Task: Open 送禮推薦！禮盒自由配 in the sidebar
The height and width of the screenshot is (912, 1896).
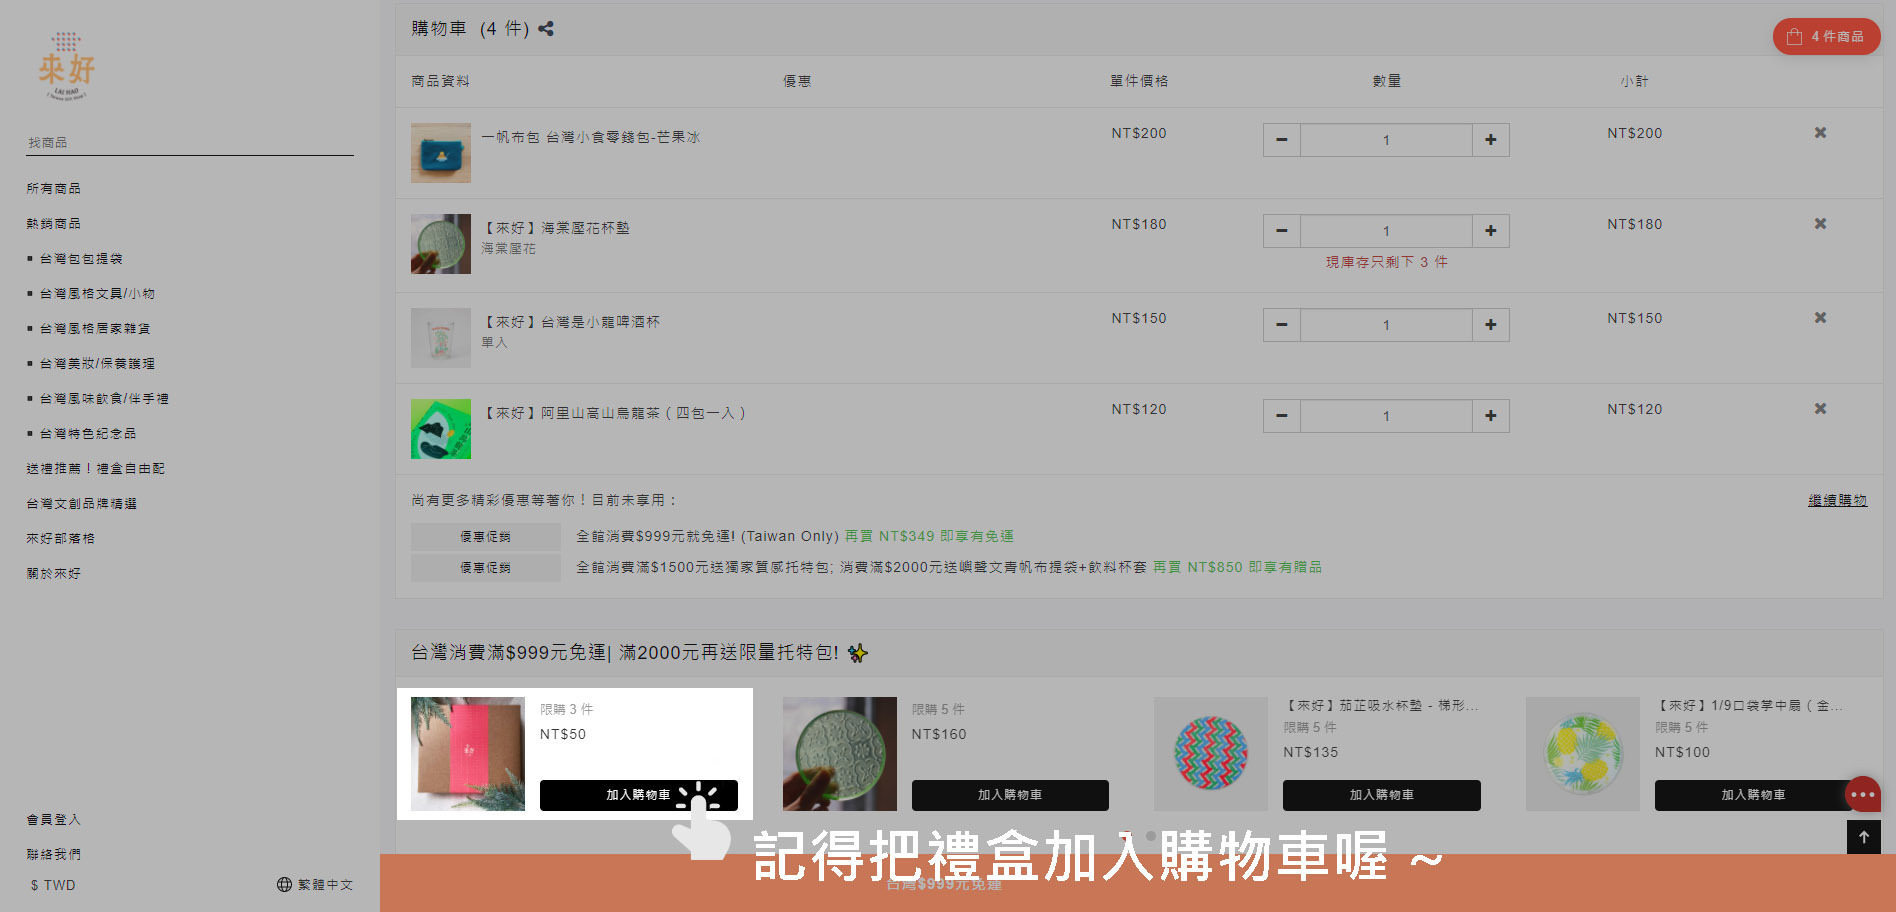Action: point(96,468)
